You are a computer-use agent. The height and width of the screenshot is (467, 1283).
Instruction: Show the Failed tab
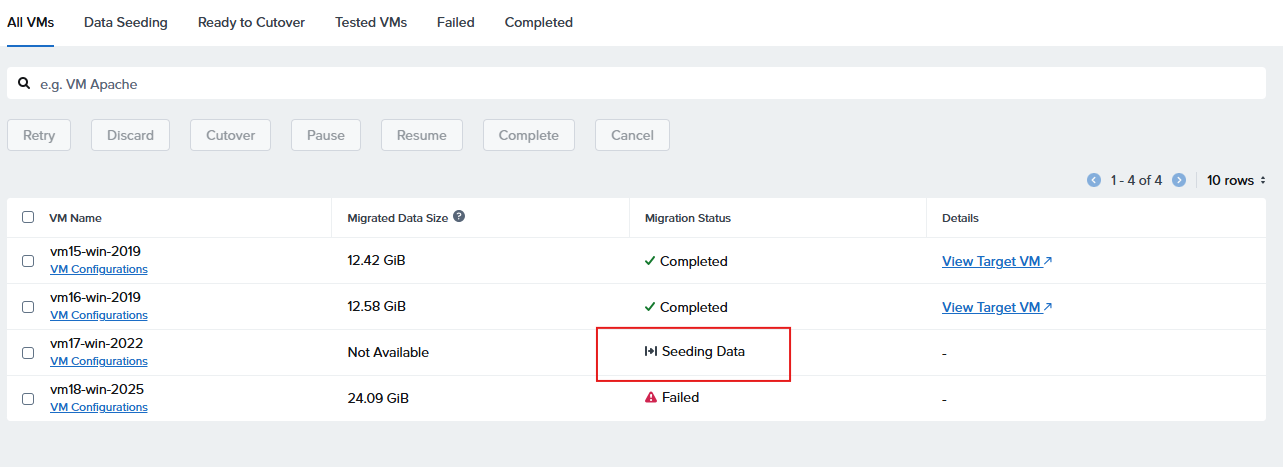coord(455,22)
